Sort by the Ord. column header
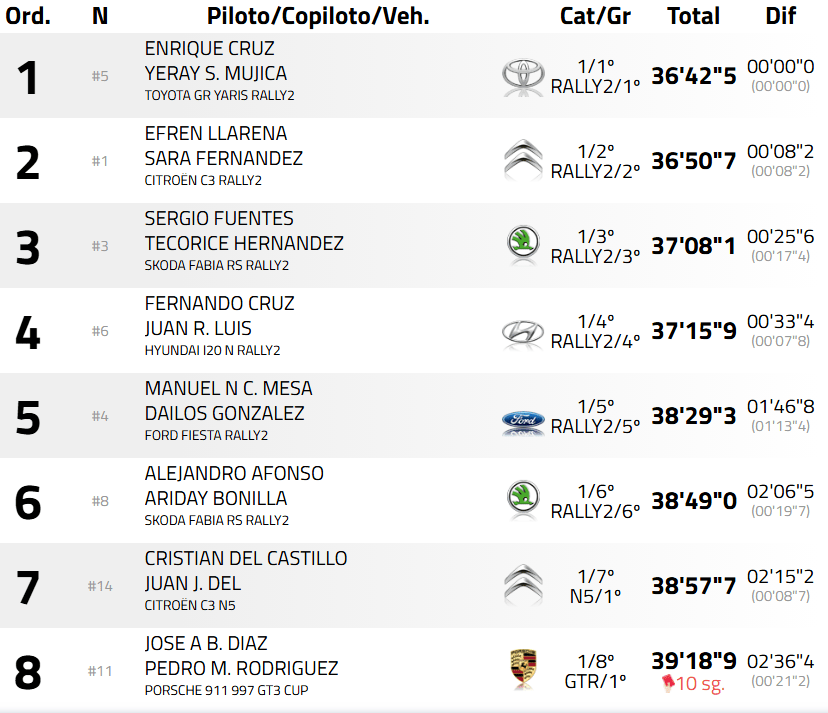This screenshot has width=828, height=713. [x=28, y=16]
